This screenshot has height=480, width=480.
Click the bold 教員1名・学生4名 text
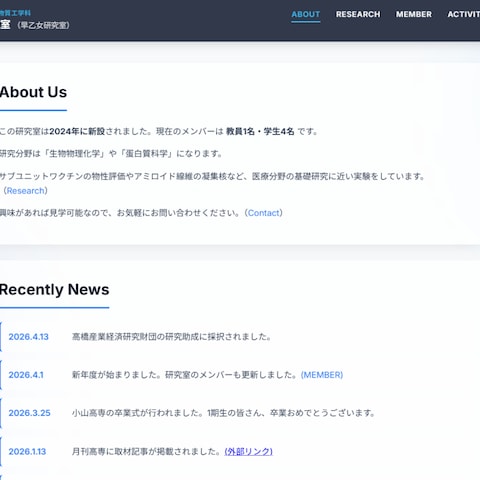pos(260,131)
